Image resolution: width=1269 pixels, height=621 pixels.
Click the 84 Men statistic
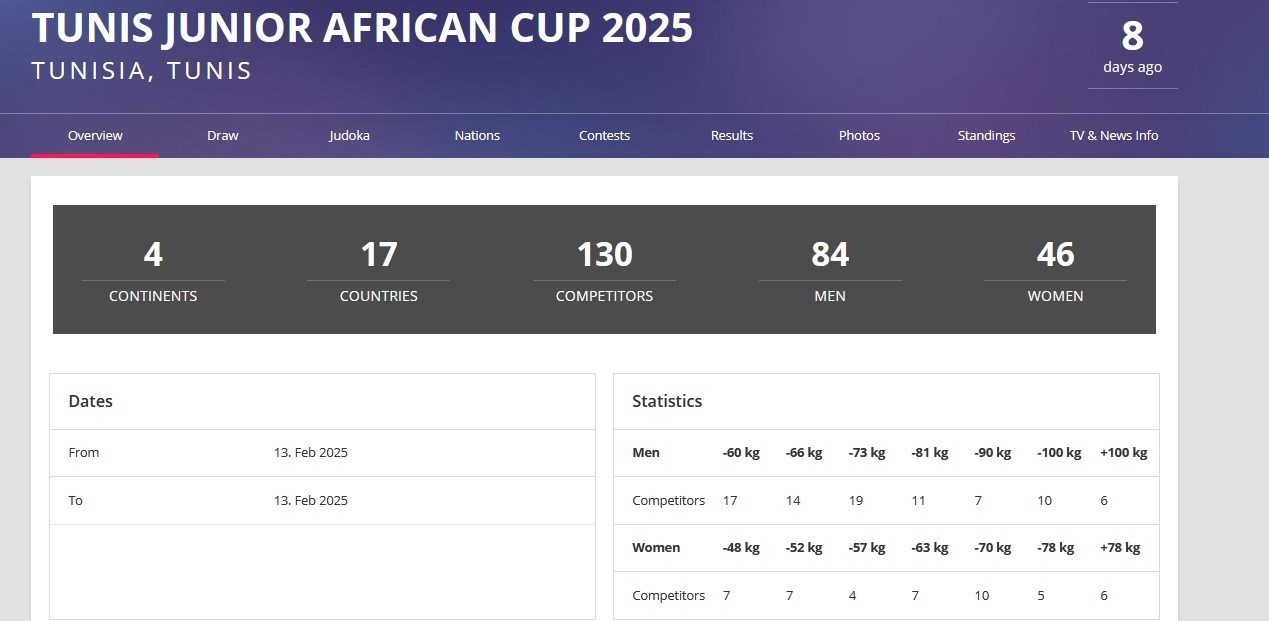(x=830, y=269)
